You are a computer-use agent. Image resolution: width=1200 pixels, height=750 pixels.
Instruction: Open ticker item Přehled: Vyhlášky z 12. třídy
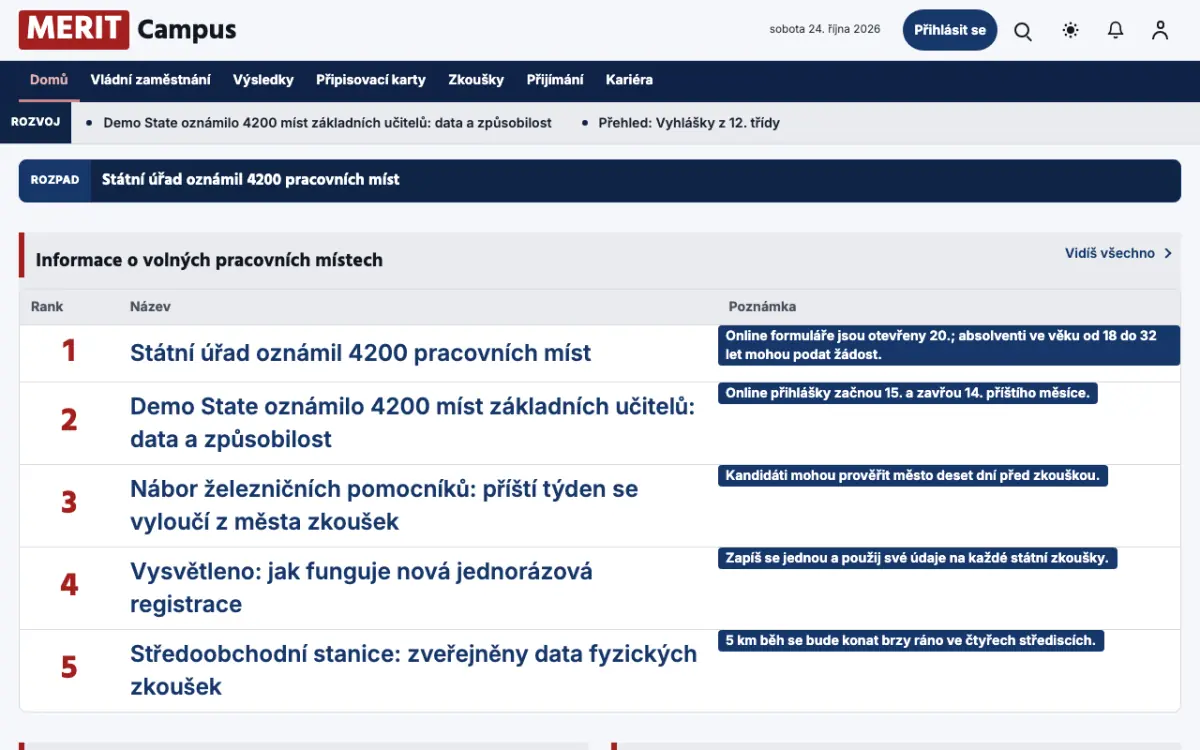click(689, 123)
